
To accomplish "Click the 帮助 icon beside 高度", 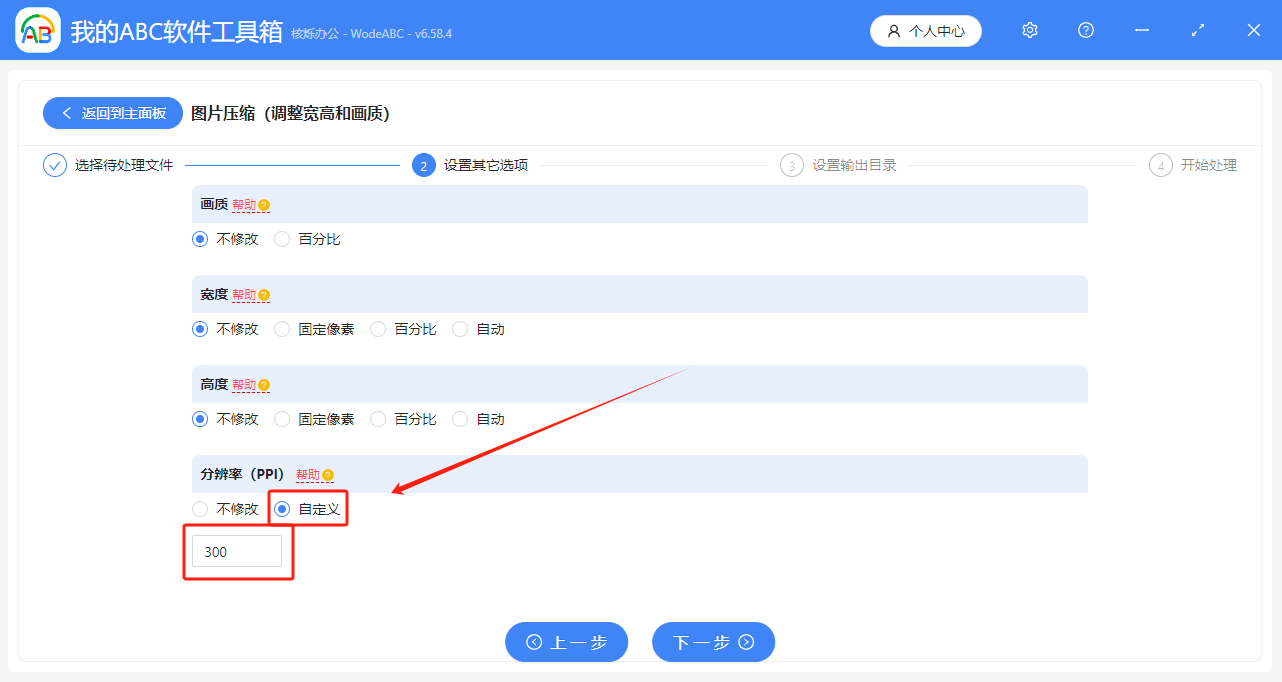I will [263, 384].
